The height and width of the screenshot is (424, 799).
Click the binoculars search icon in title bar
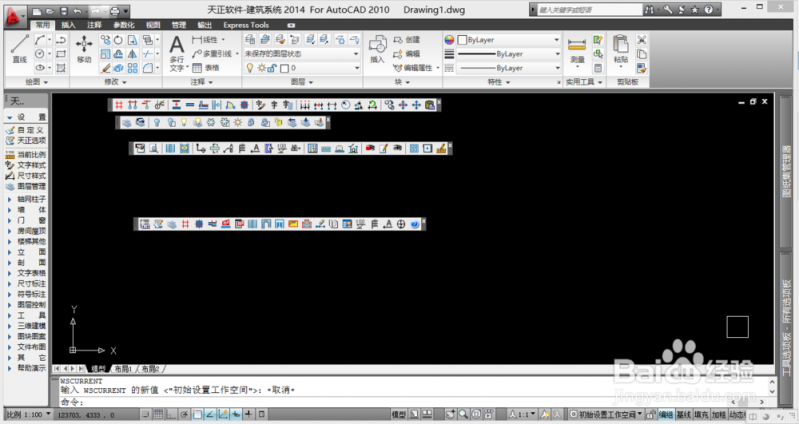pyautogui.click(x=649, y=10)
